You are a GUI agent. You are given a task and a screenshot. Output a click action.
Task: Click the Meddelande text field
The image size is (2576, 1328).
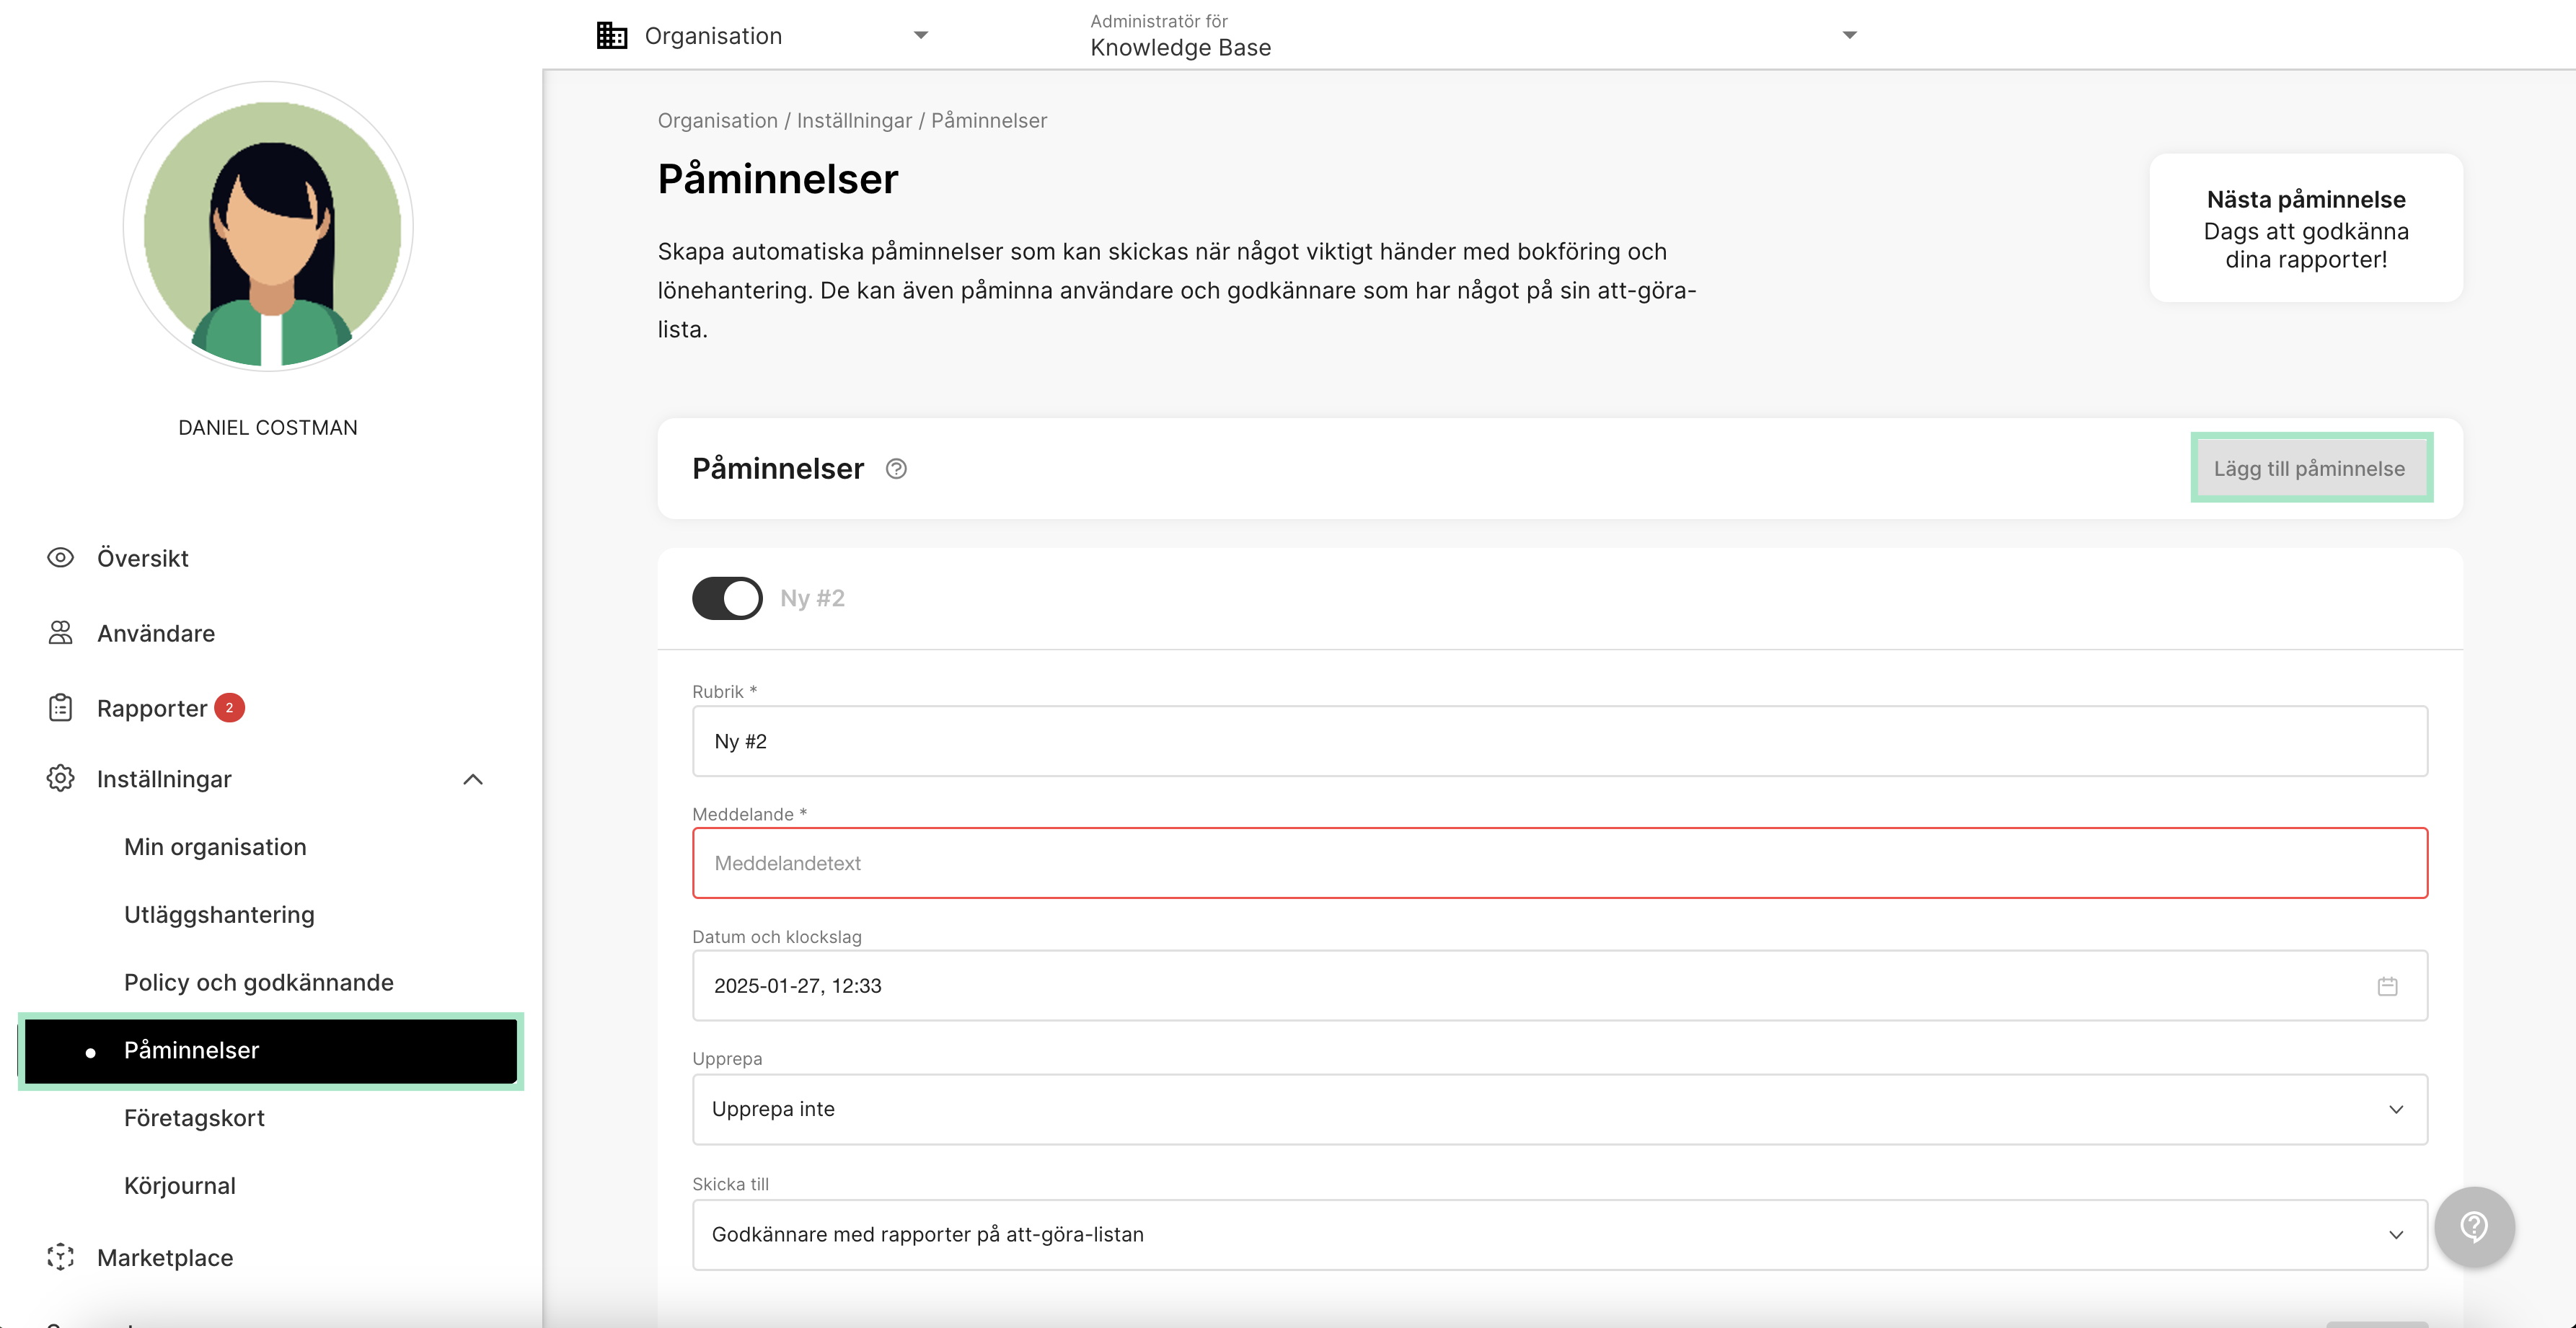tap(1559, 863)
